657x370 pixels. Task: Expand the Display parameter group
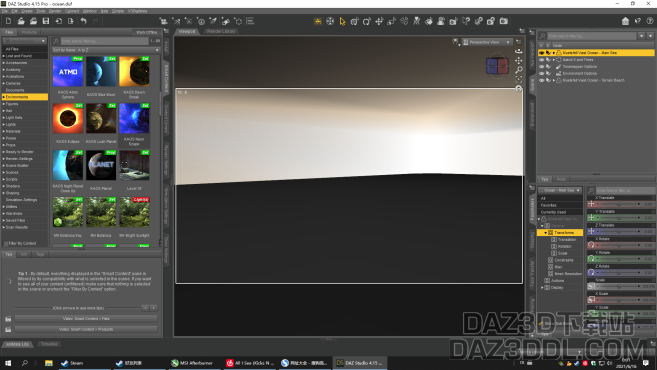(x=542, y=287)
